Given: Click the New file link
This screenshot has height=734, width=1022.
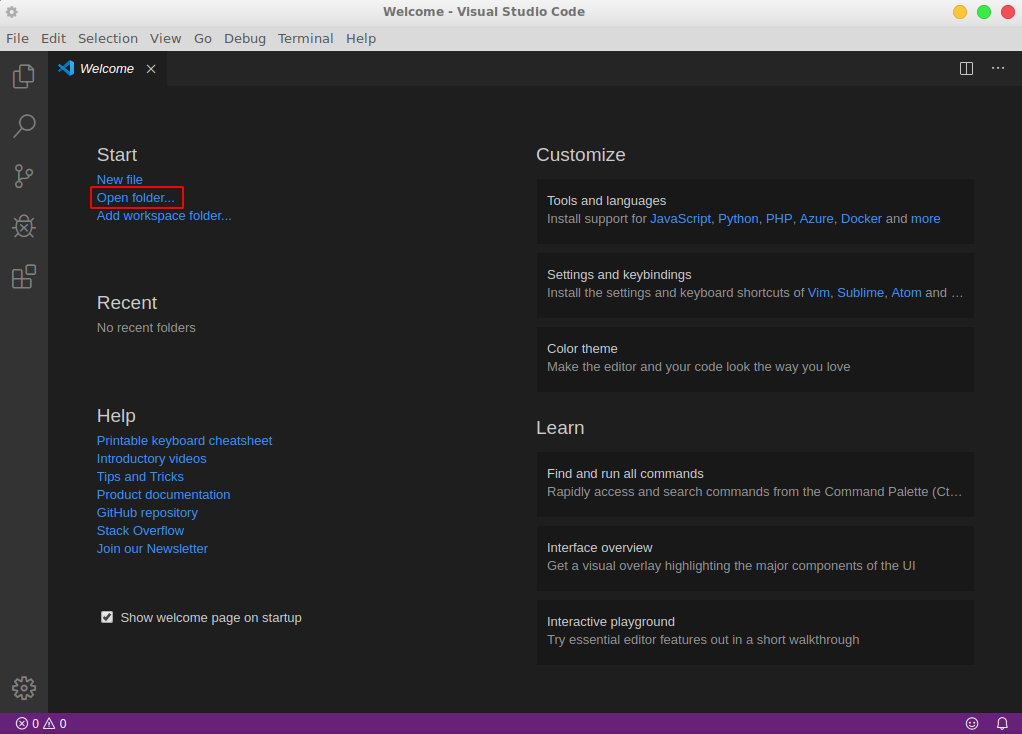Looking at the screenshot, I should [120, 179].
